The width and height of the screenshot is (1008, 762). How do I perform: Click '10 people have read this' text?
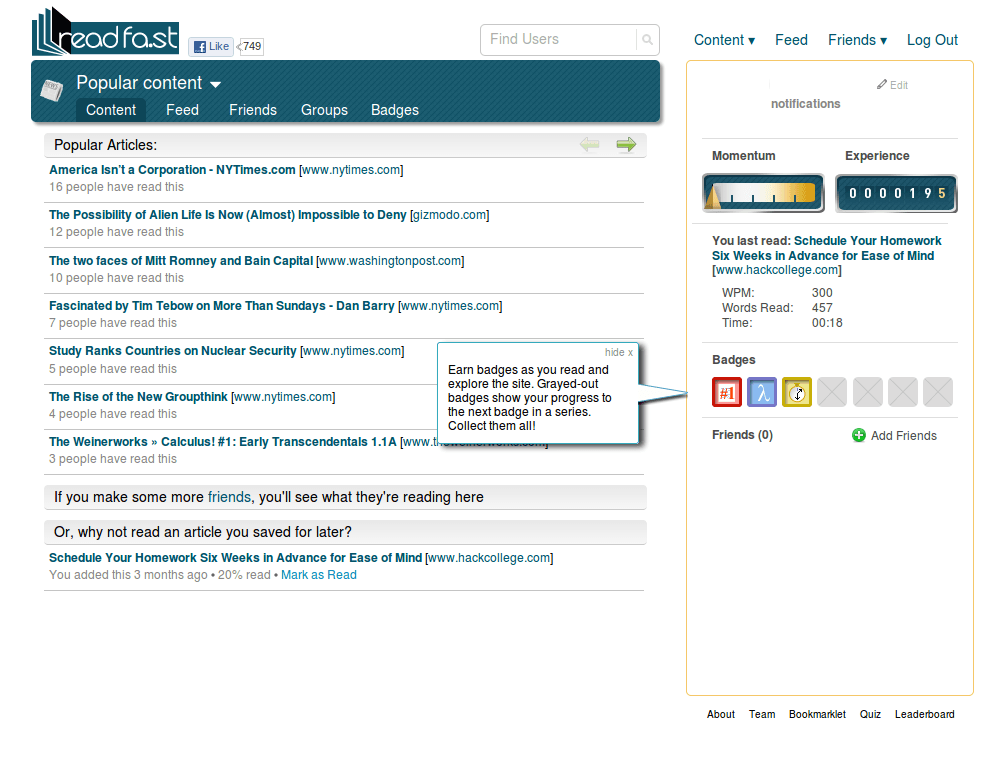click(116, 278)
